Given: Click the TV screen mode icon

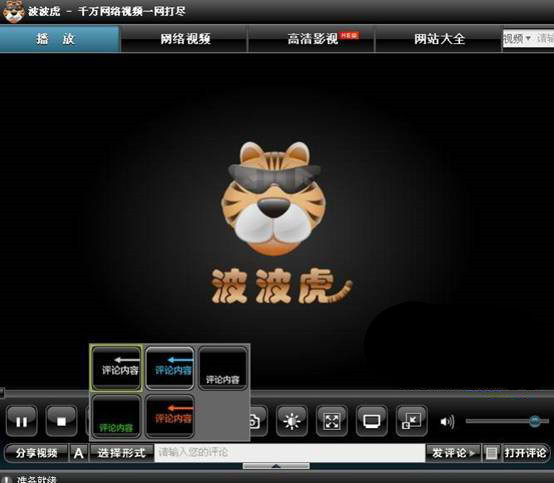Looking at the screenshot, I should [372, 421].
